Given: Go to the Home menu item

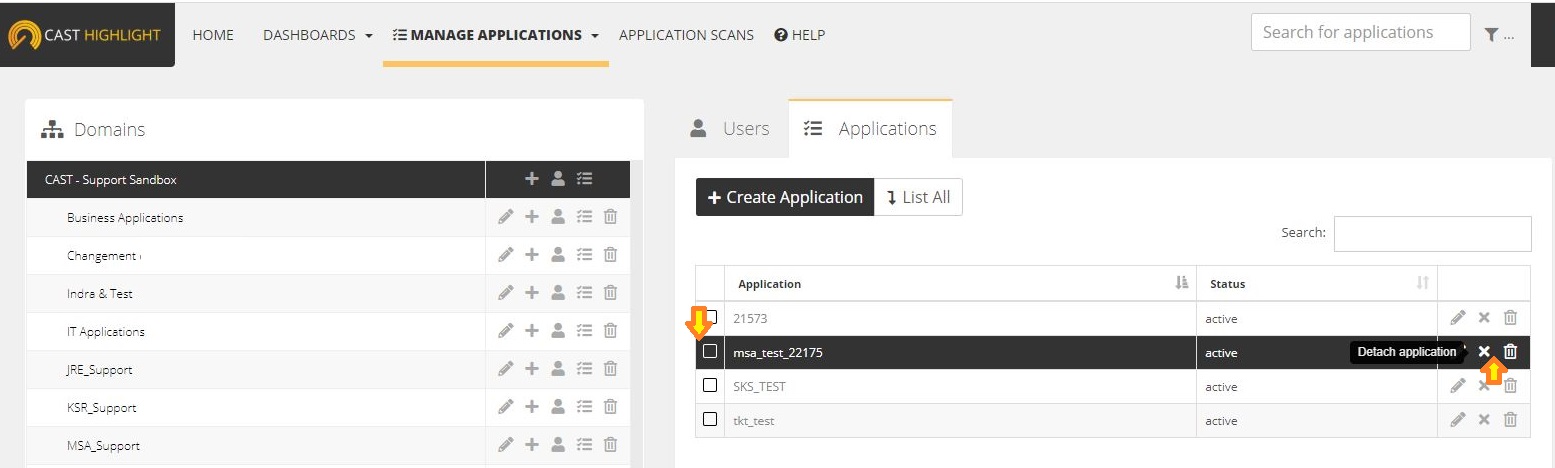Looking at the screenshot, I should pyautogui.click(x=213, y=35).
